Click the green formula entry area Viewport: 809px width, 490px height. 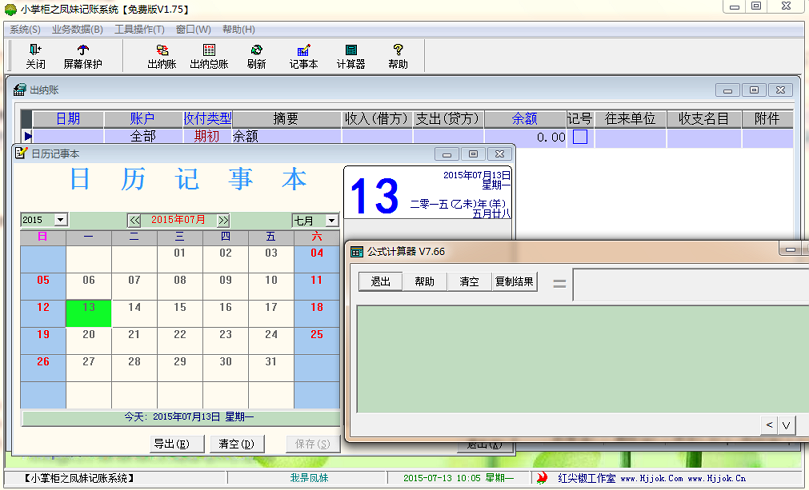click(x=583, y=359)
